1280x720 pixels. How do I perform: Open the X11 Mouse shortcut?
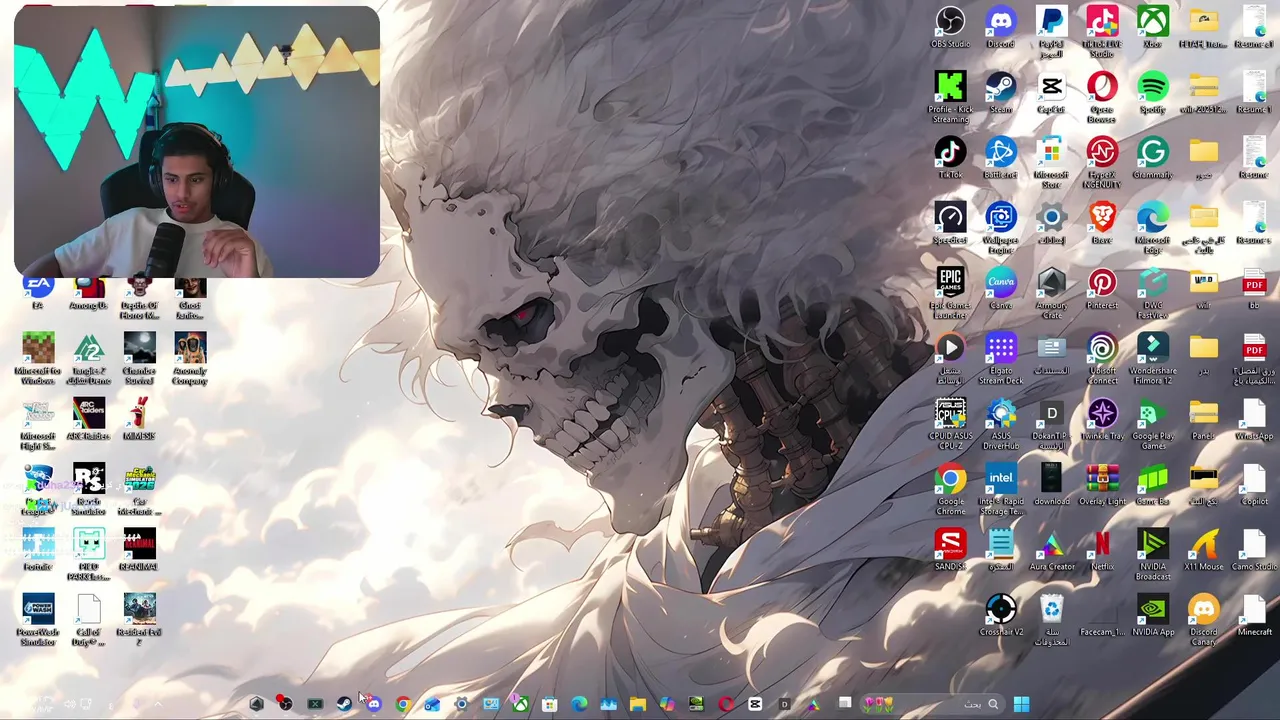pos(1203,550)
